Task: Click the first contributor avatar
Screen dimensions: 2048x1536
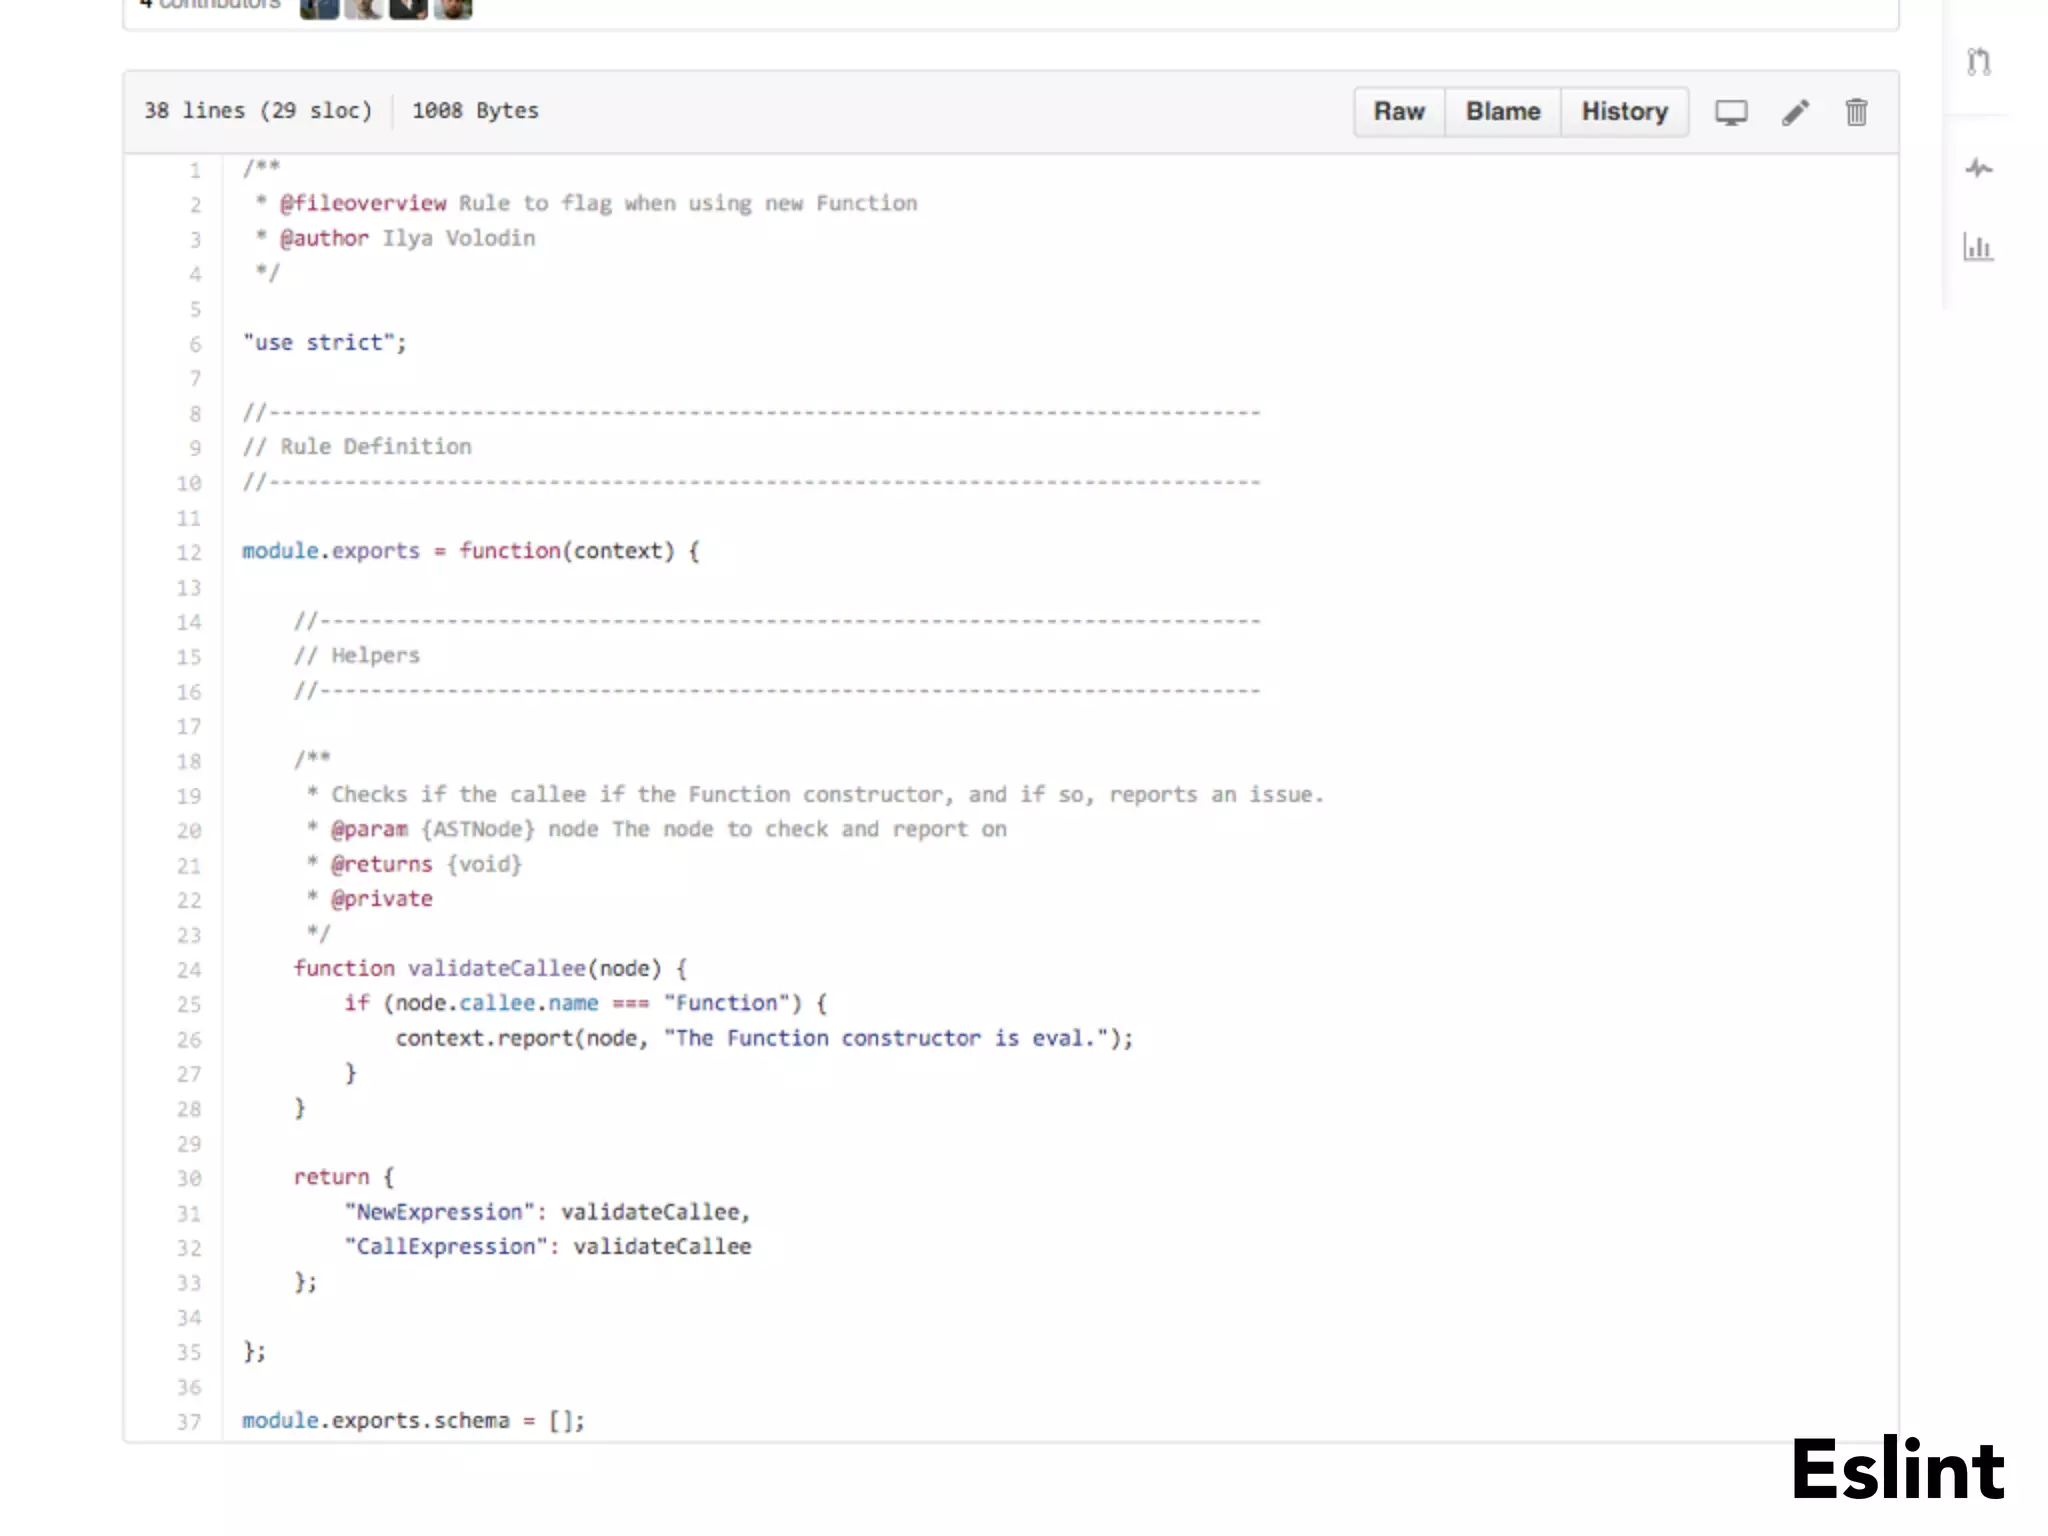Action: [x=319, y=8]
